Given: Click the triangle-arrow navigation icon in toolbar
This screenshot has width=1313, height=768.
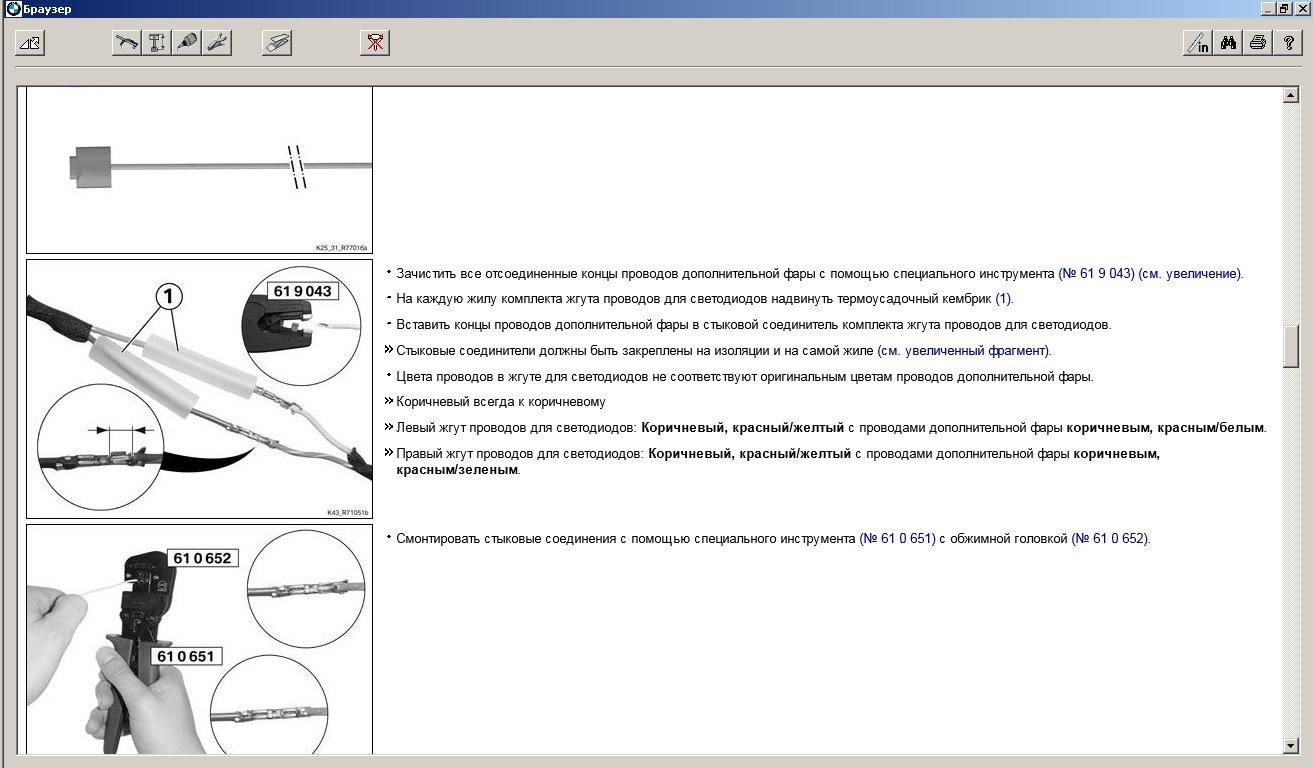Looking at the screenshot, I should tap(31, 43).
